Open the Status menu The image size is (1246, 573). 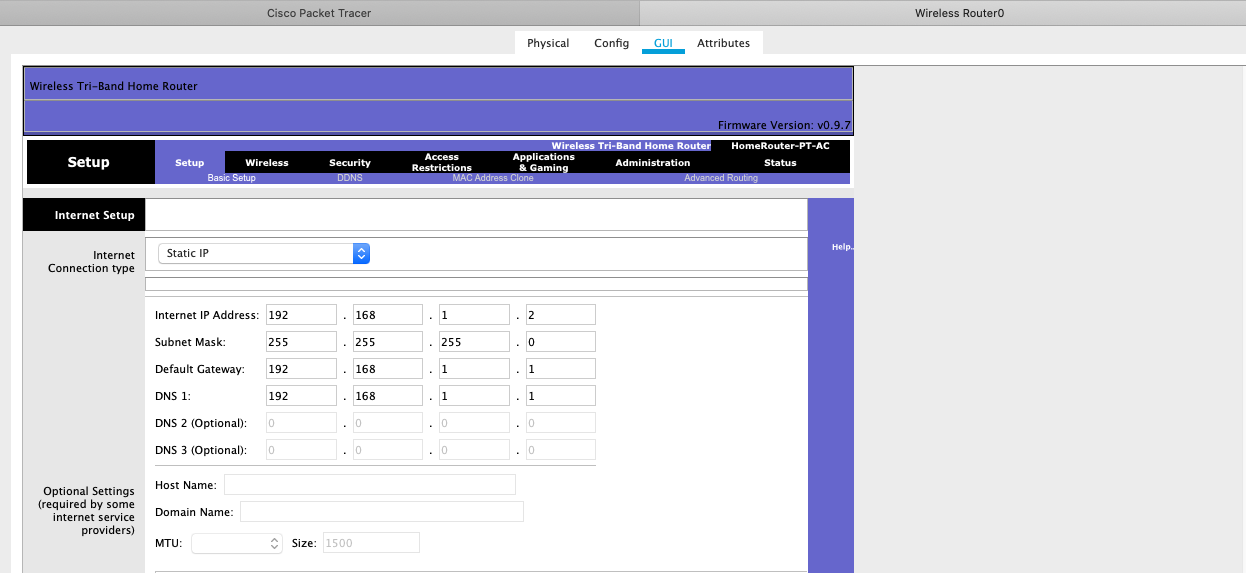point(780,163)
